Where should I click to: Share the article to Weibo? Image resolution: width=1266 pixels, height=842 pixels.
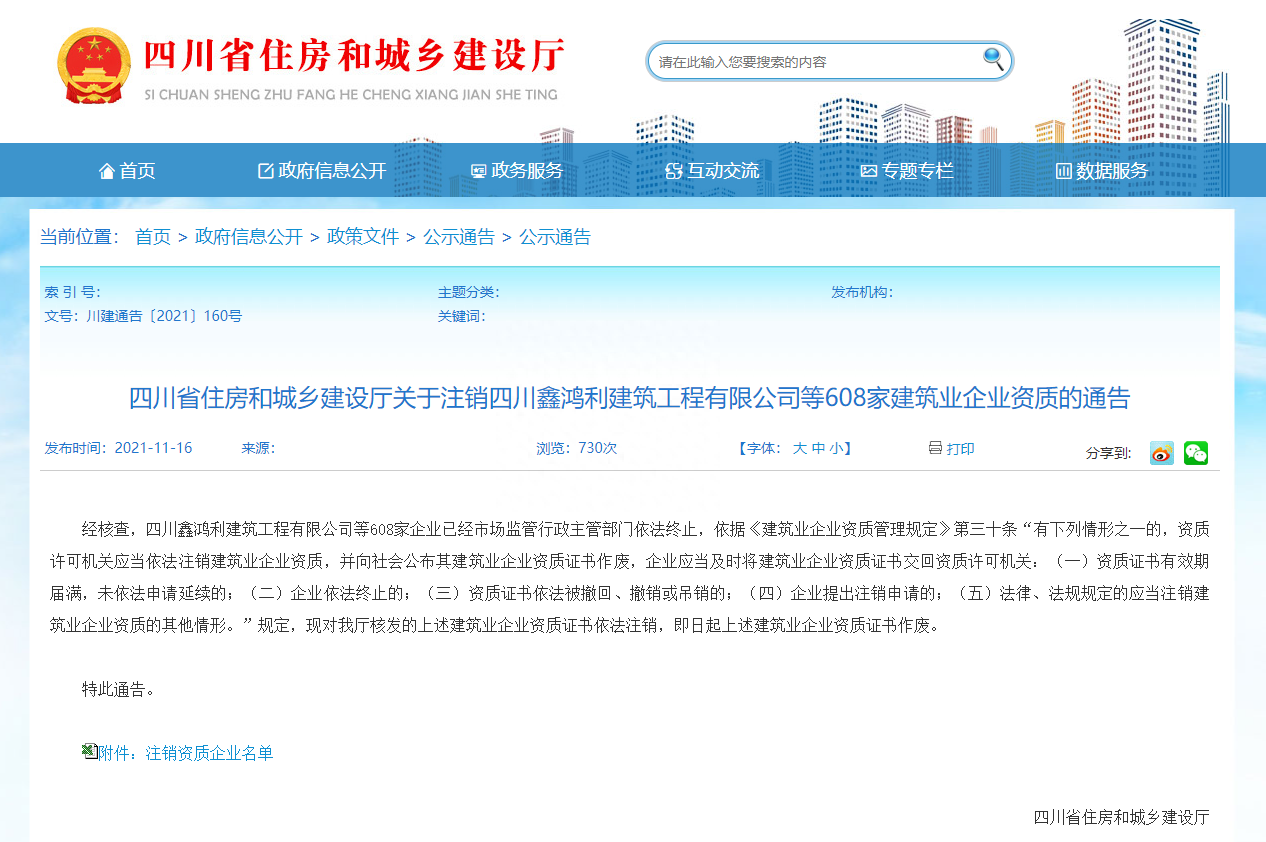pos(1160,453)
